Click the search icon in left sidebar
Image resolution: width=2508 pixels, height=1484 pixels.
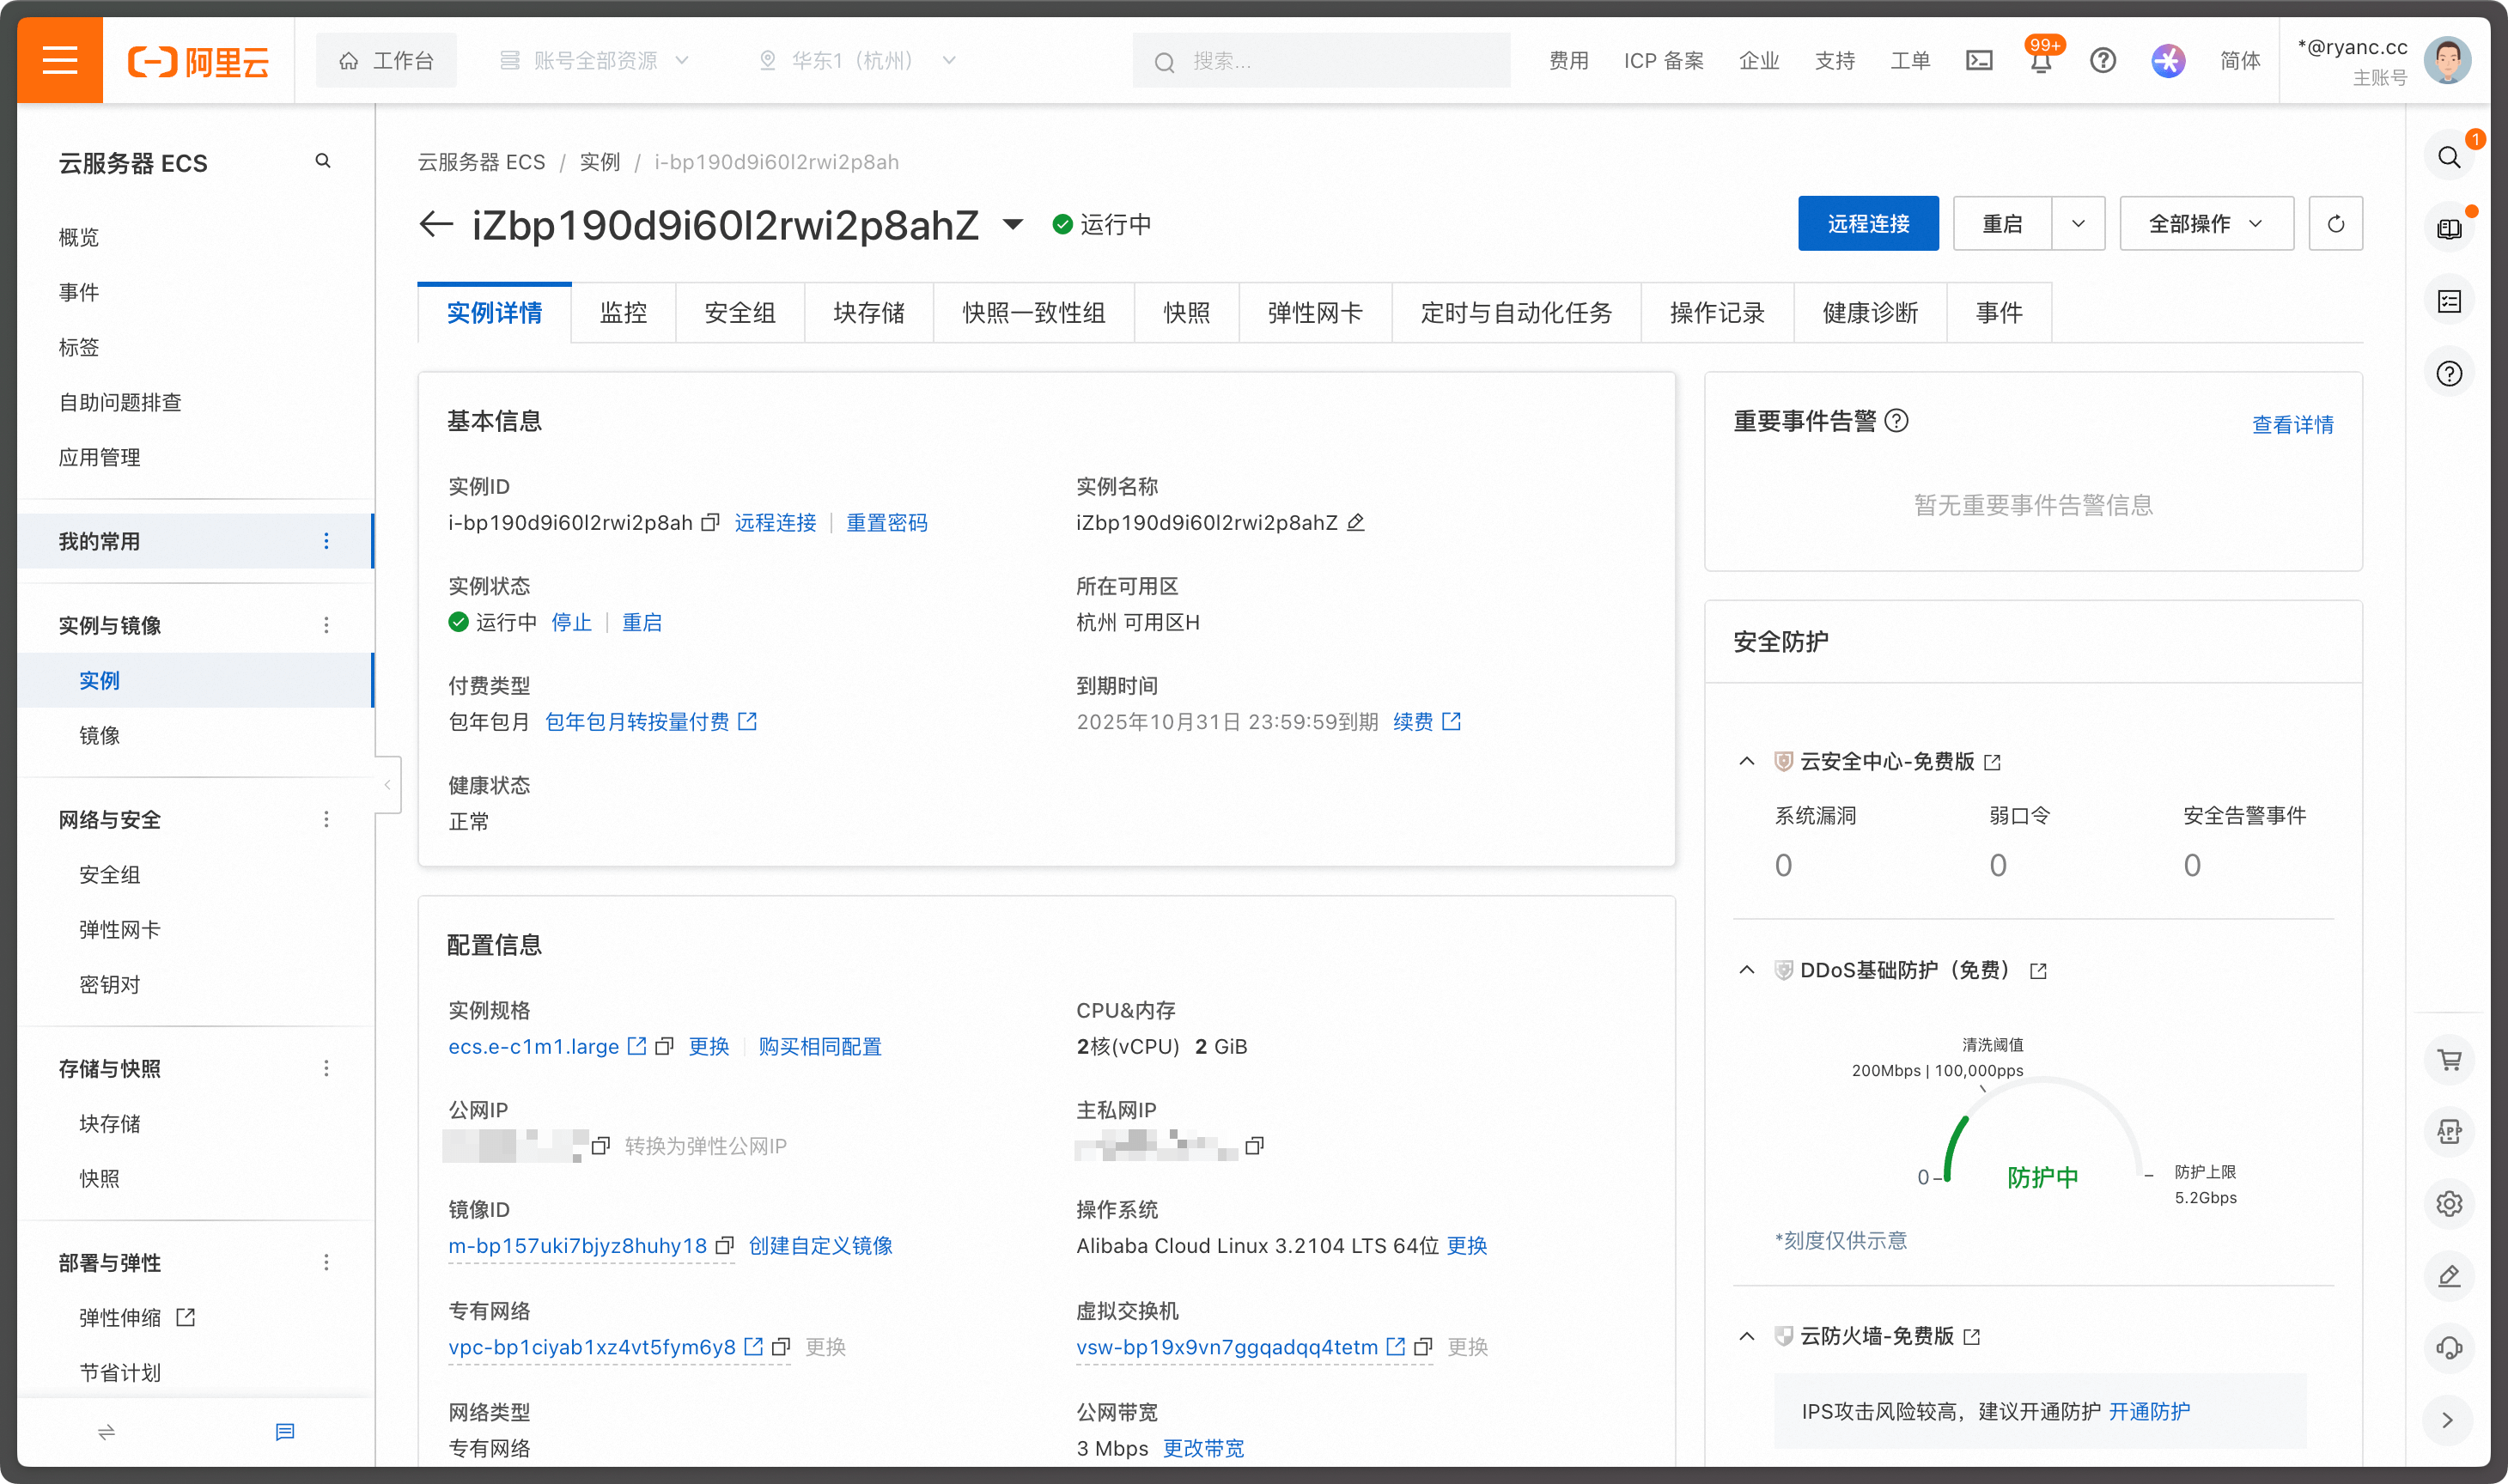click(x=325, y=161)
